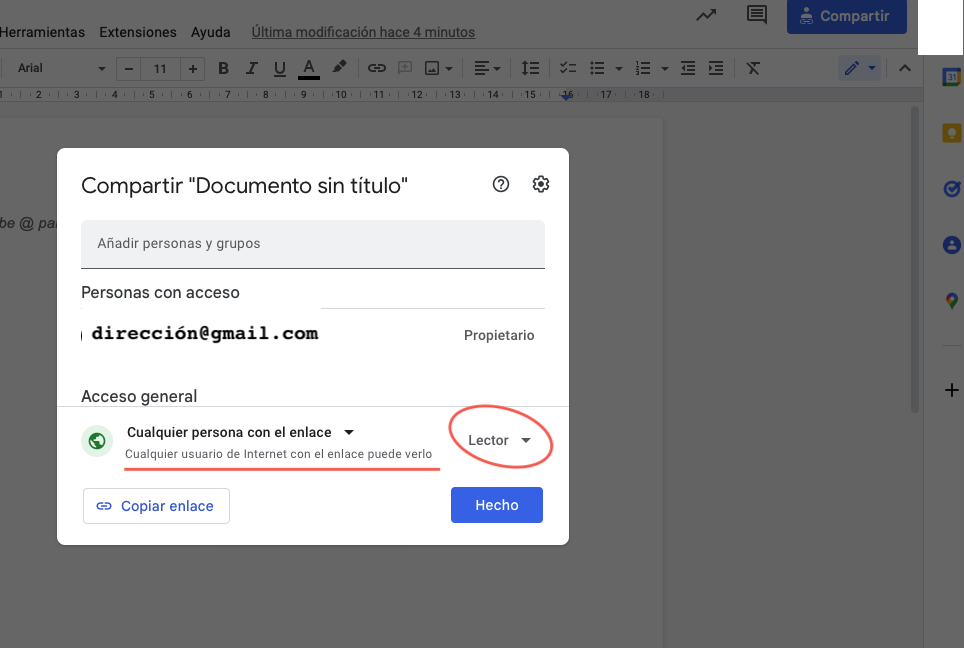Open the 'Cualquier persona con el enlace' dropdown

click(x=240, y=432)
